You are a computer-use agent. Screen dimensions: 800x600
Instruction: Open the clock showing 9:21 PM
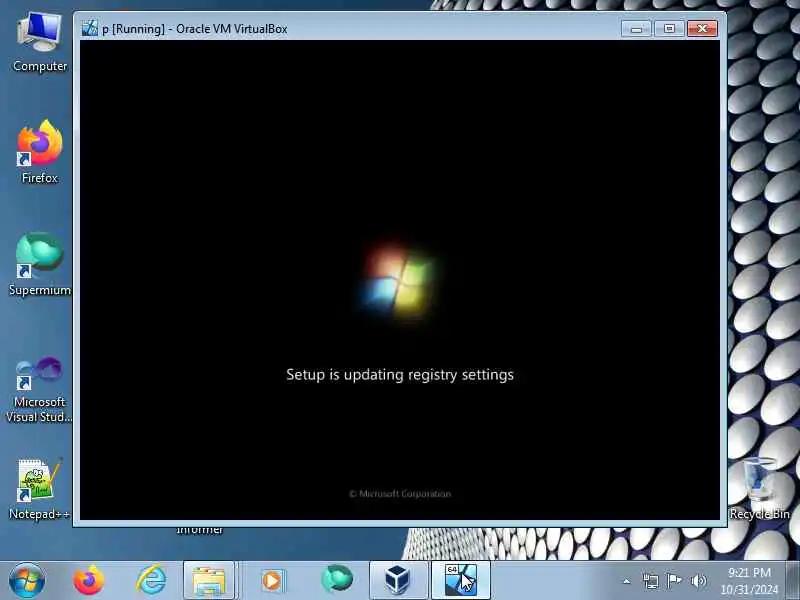(749, 581)
